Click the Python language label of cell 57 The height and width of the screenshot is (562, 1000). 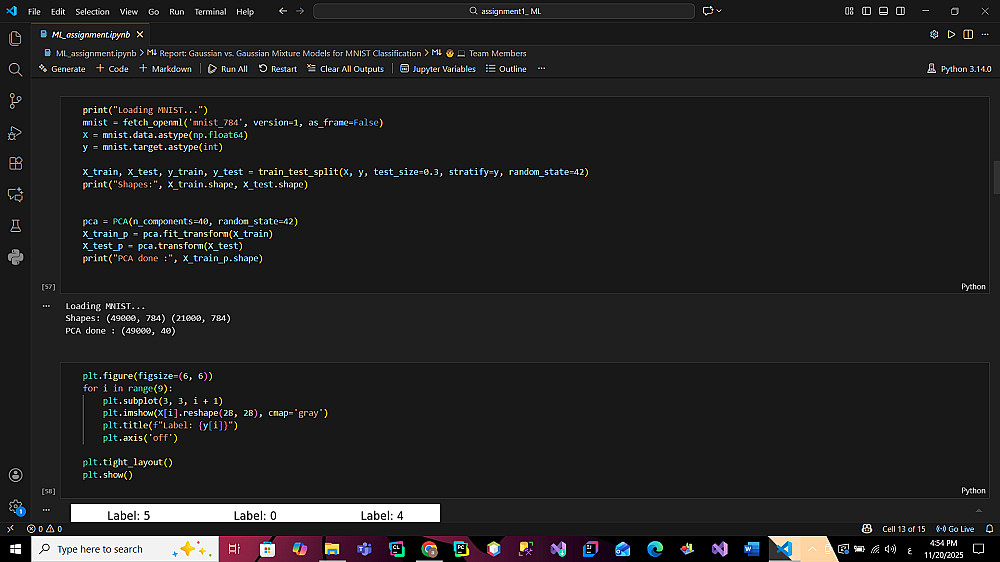[973, 286]
